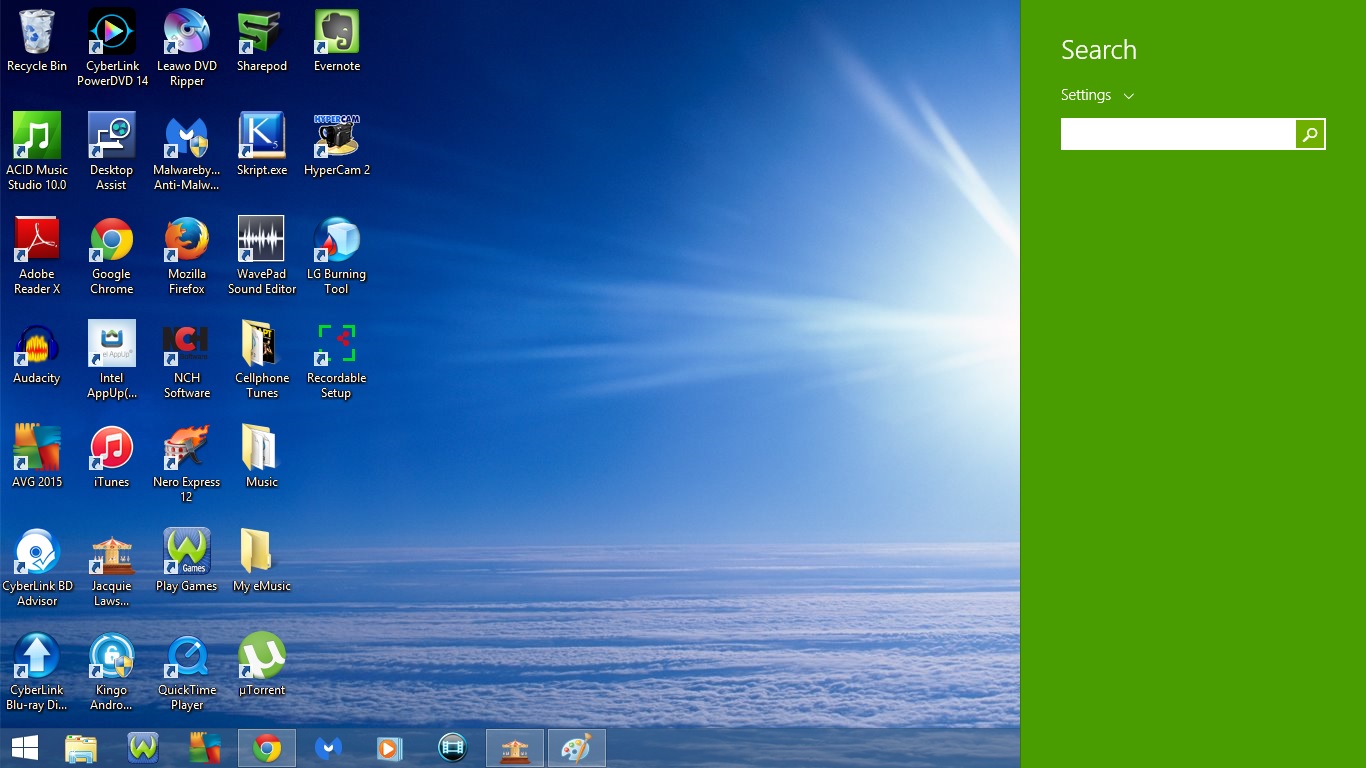Screen dimensions: 1366x768
Task: Open the Windows Start button
Action: [x=25, y=748]
